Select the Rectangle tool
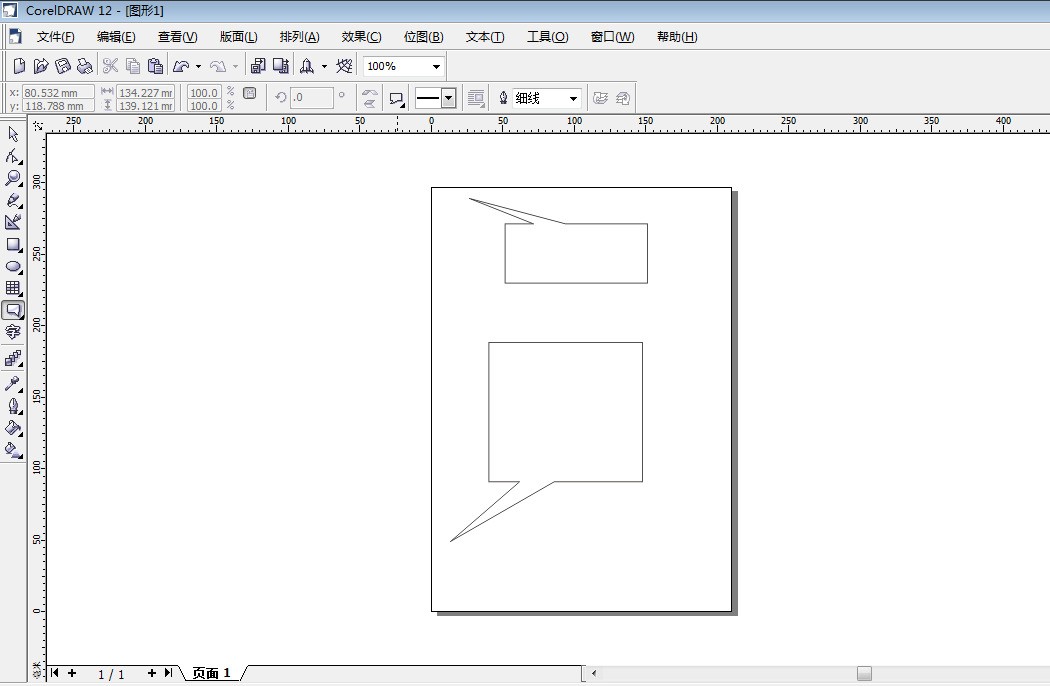Viewport: 1050px width, 686px height. point(13,244)
